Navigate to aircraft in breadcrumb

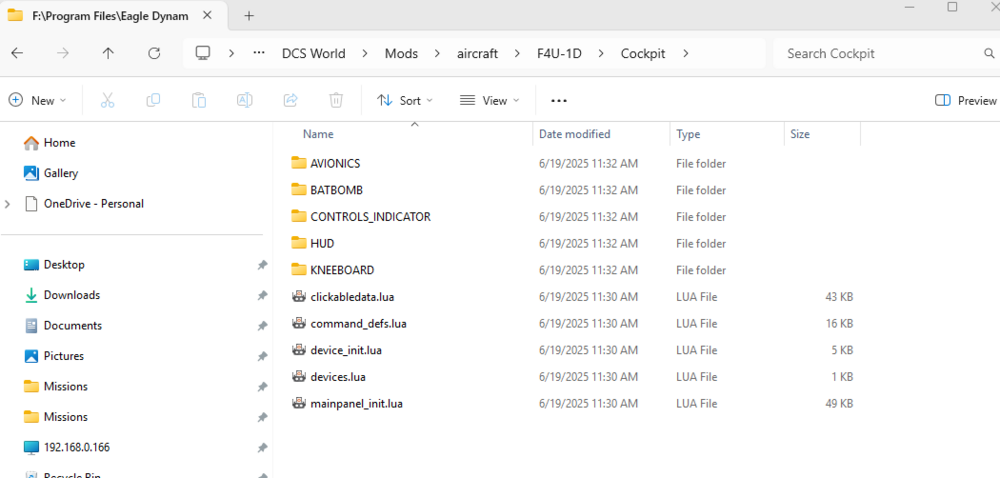point(477,54)
